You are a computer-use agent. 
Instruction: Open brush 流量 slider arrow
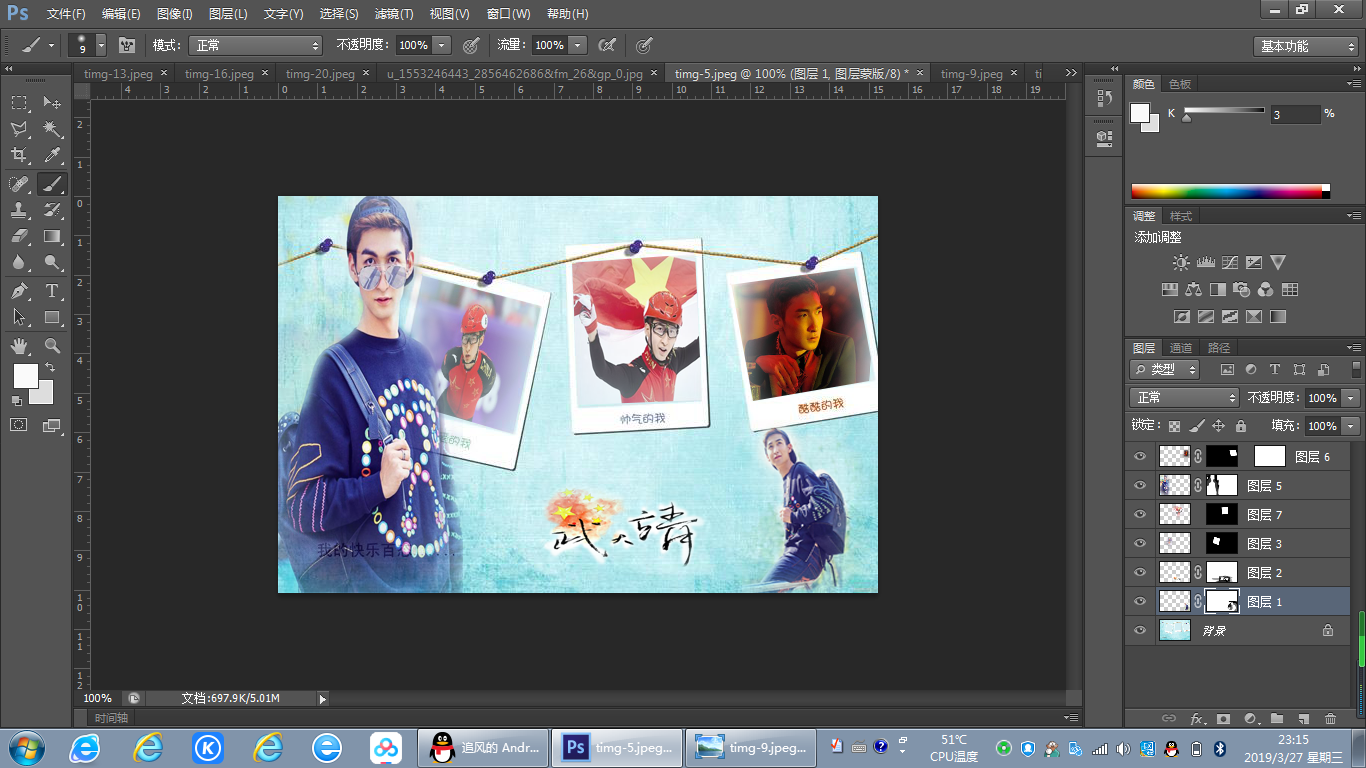(578, 45)
